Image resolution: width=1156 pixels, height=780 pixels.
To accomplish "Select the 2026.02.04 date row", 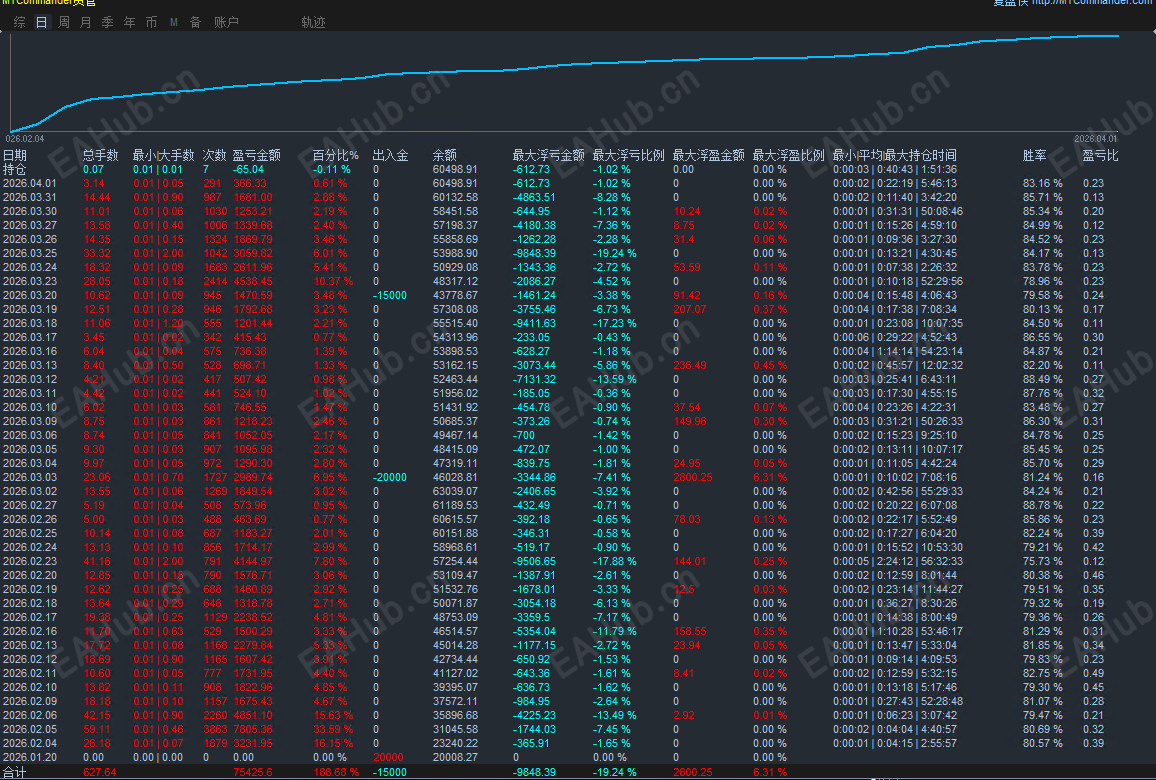I will coord(29,743).
